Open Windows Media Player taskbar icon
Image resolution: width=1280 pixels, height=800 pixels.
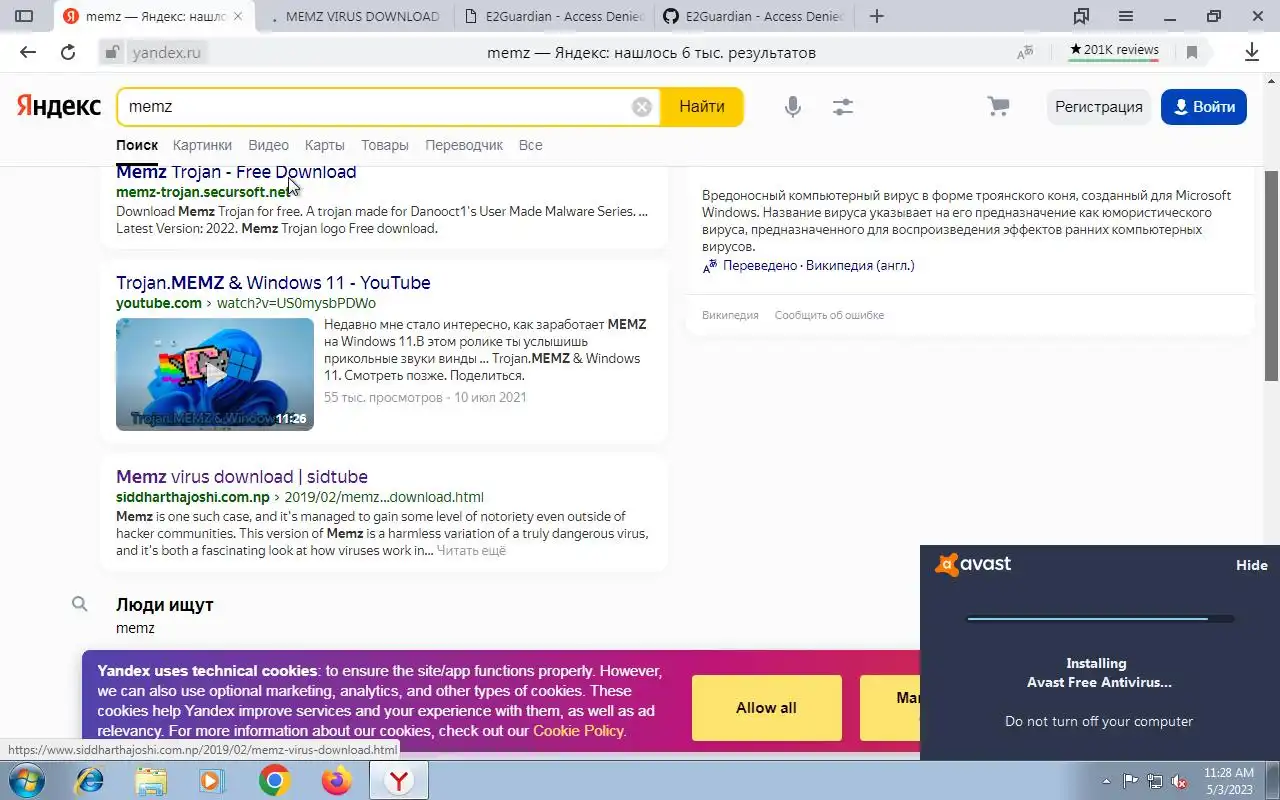pos(212,780)
